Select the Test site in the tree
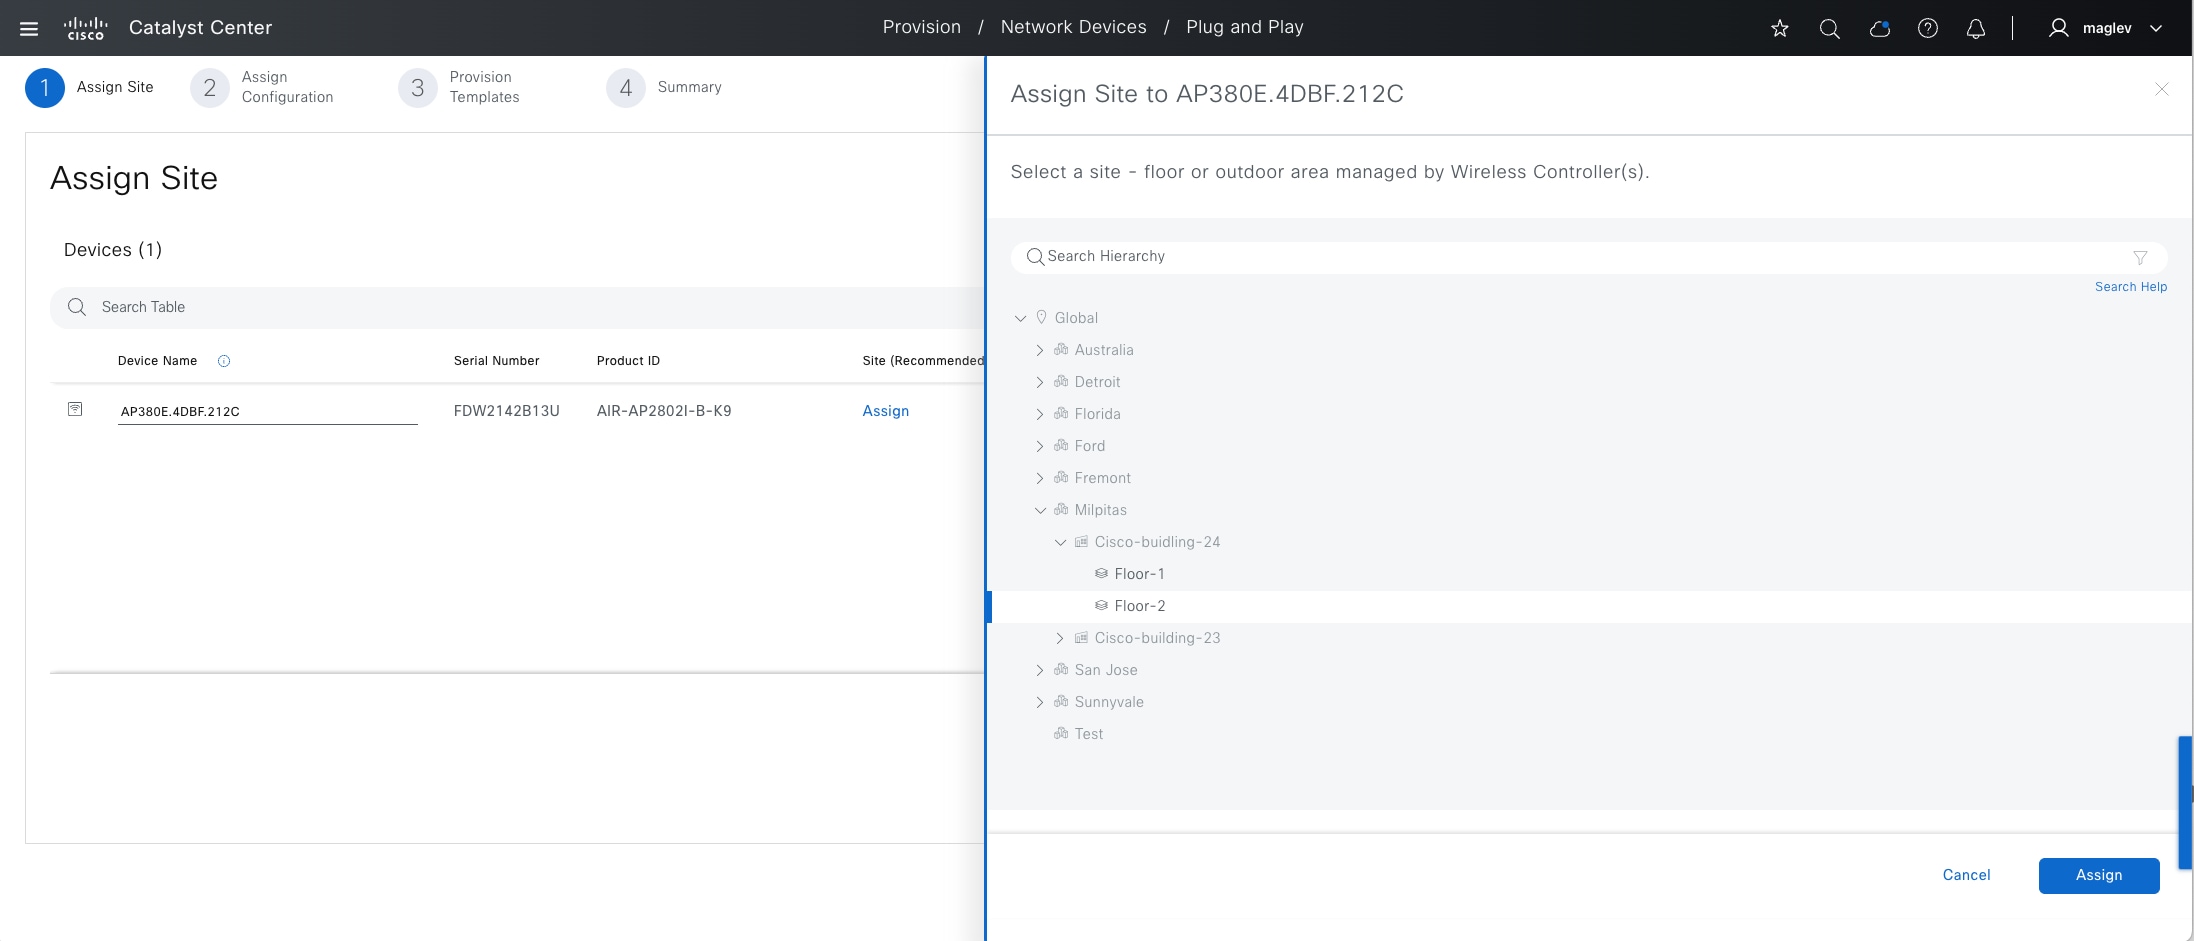This screenshot has width=2194, height=941. tap(1089, 734)
